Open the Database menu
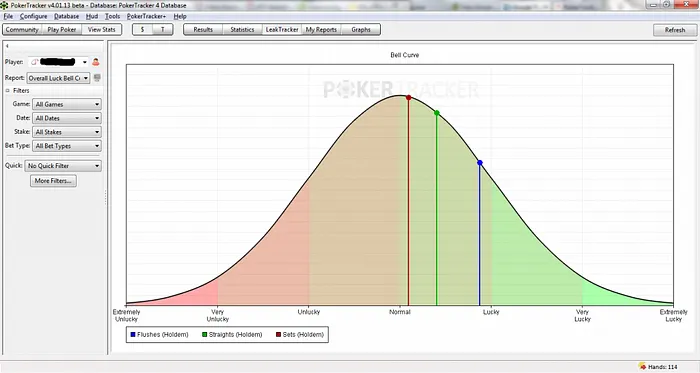 (x=67, y=16)
